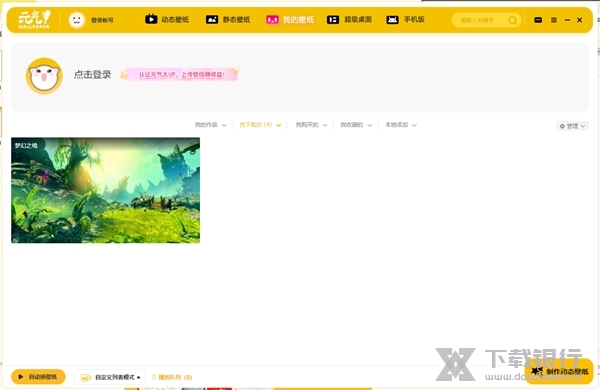Select the 我的壁纸 tab

click(x=290, y=20)
